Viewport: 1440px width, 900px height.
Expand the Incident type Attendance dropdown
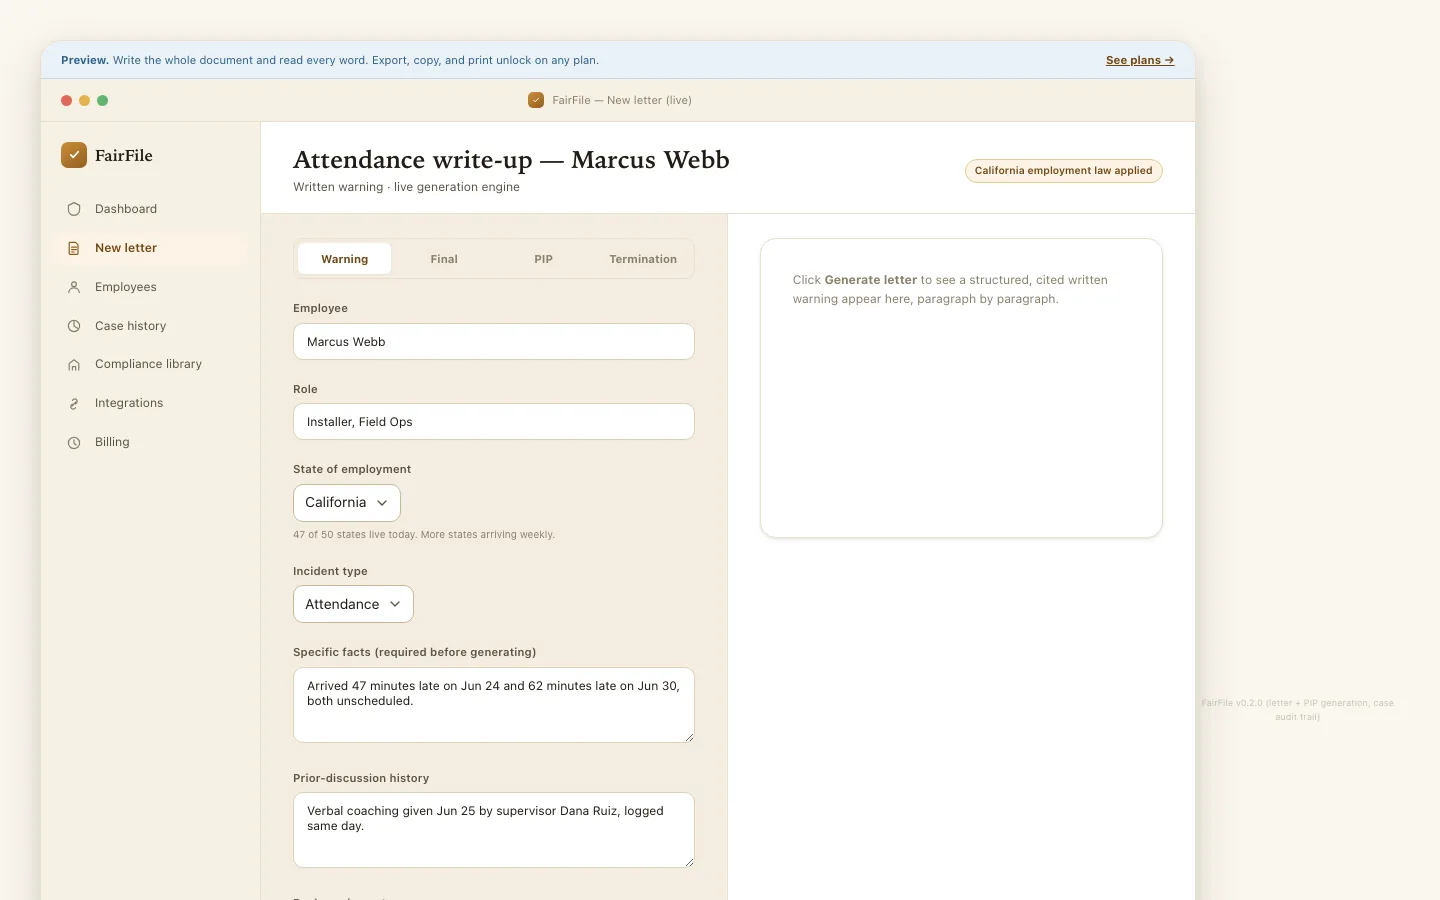[x=353, y=604]
